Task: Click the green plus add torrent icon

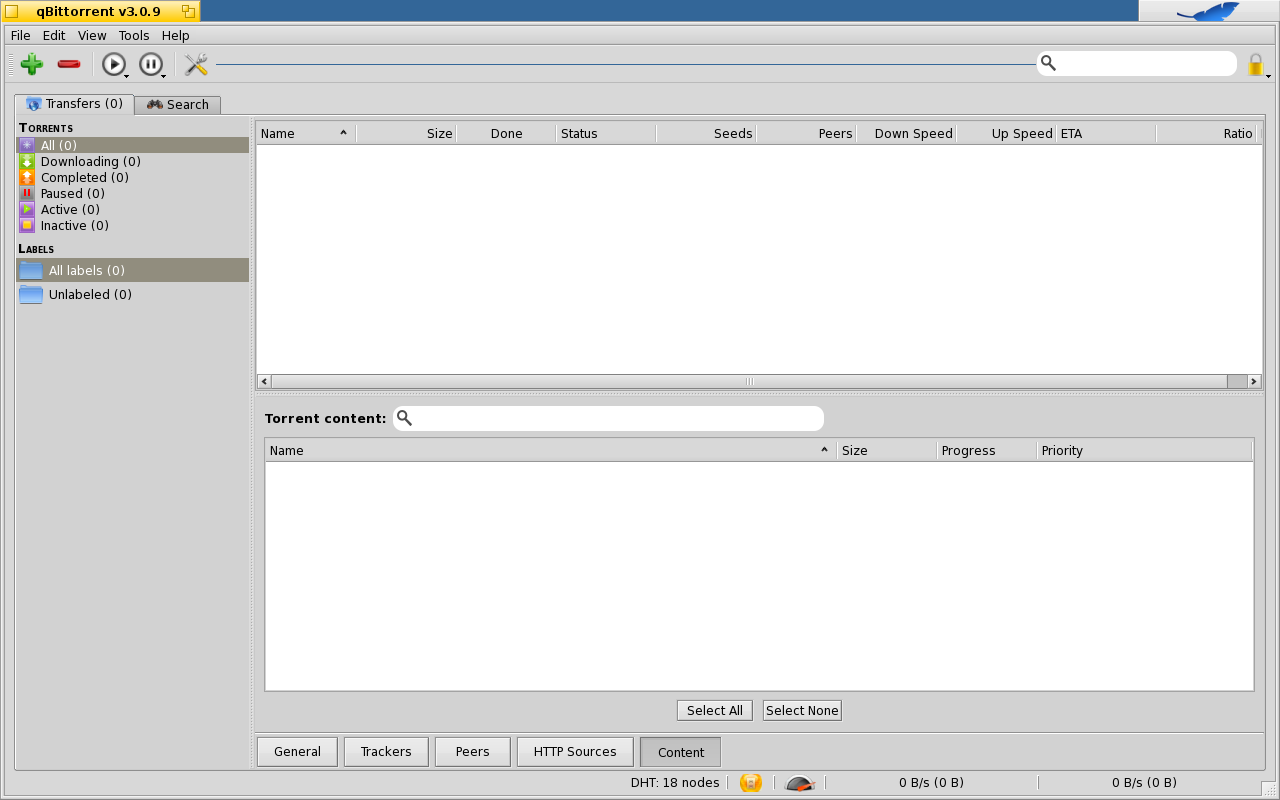Action: point(32,65)
